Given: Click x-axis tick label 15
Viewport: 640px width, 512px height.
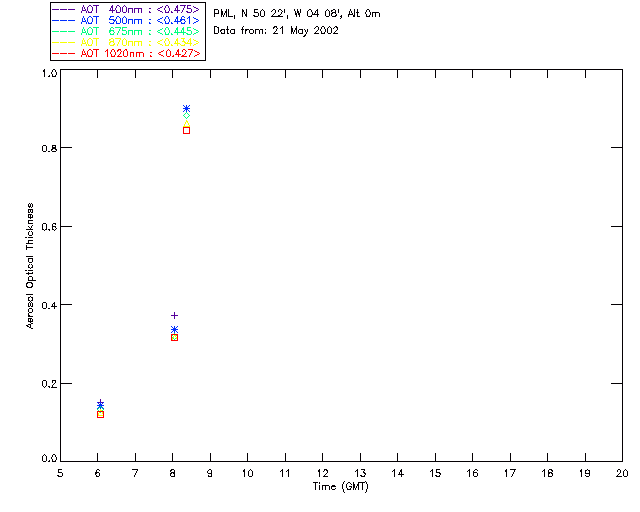Looking at the screenshot, I should tap(435, 473).
